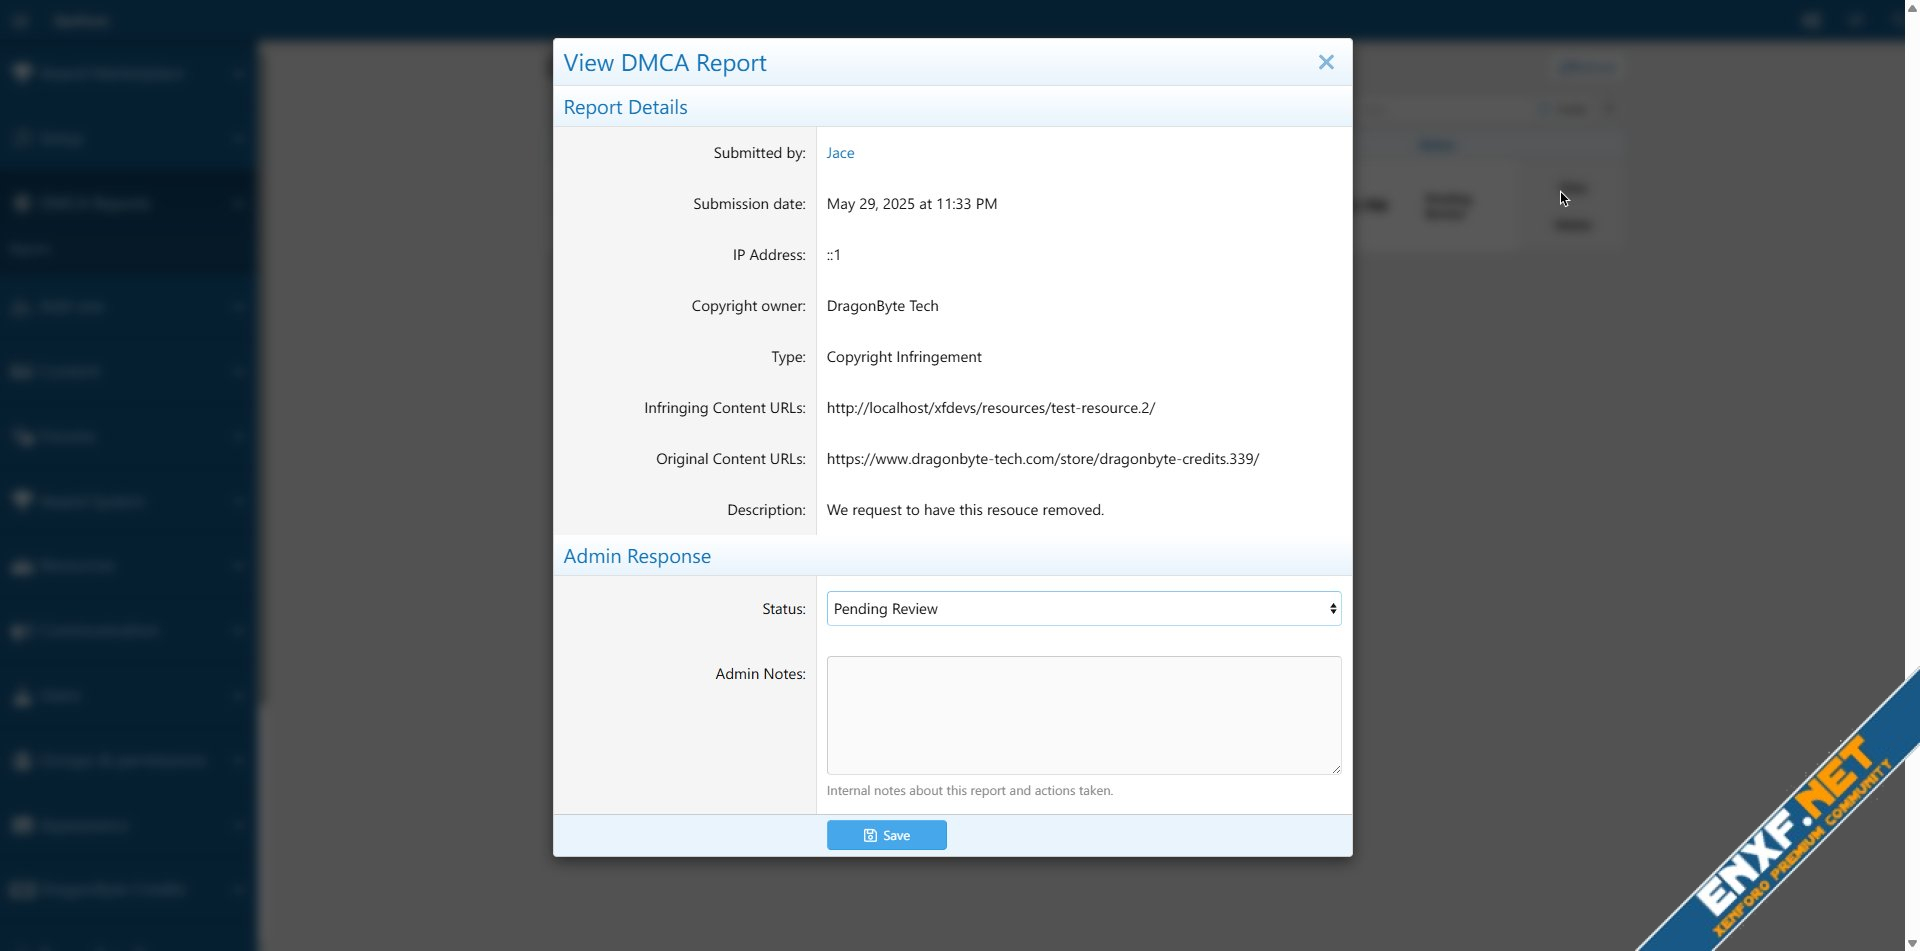1920x951 pixels.
Task: Click the copyright owner DragonByte Tech value
Action: (x=882, y=306)
